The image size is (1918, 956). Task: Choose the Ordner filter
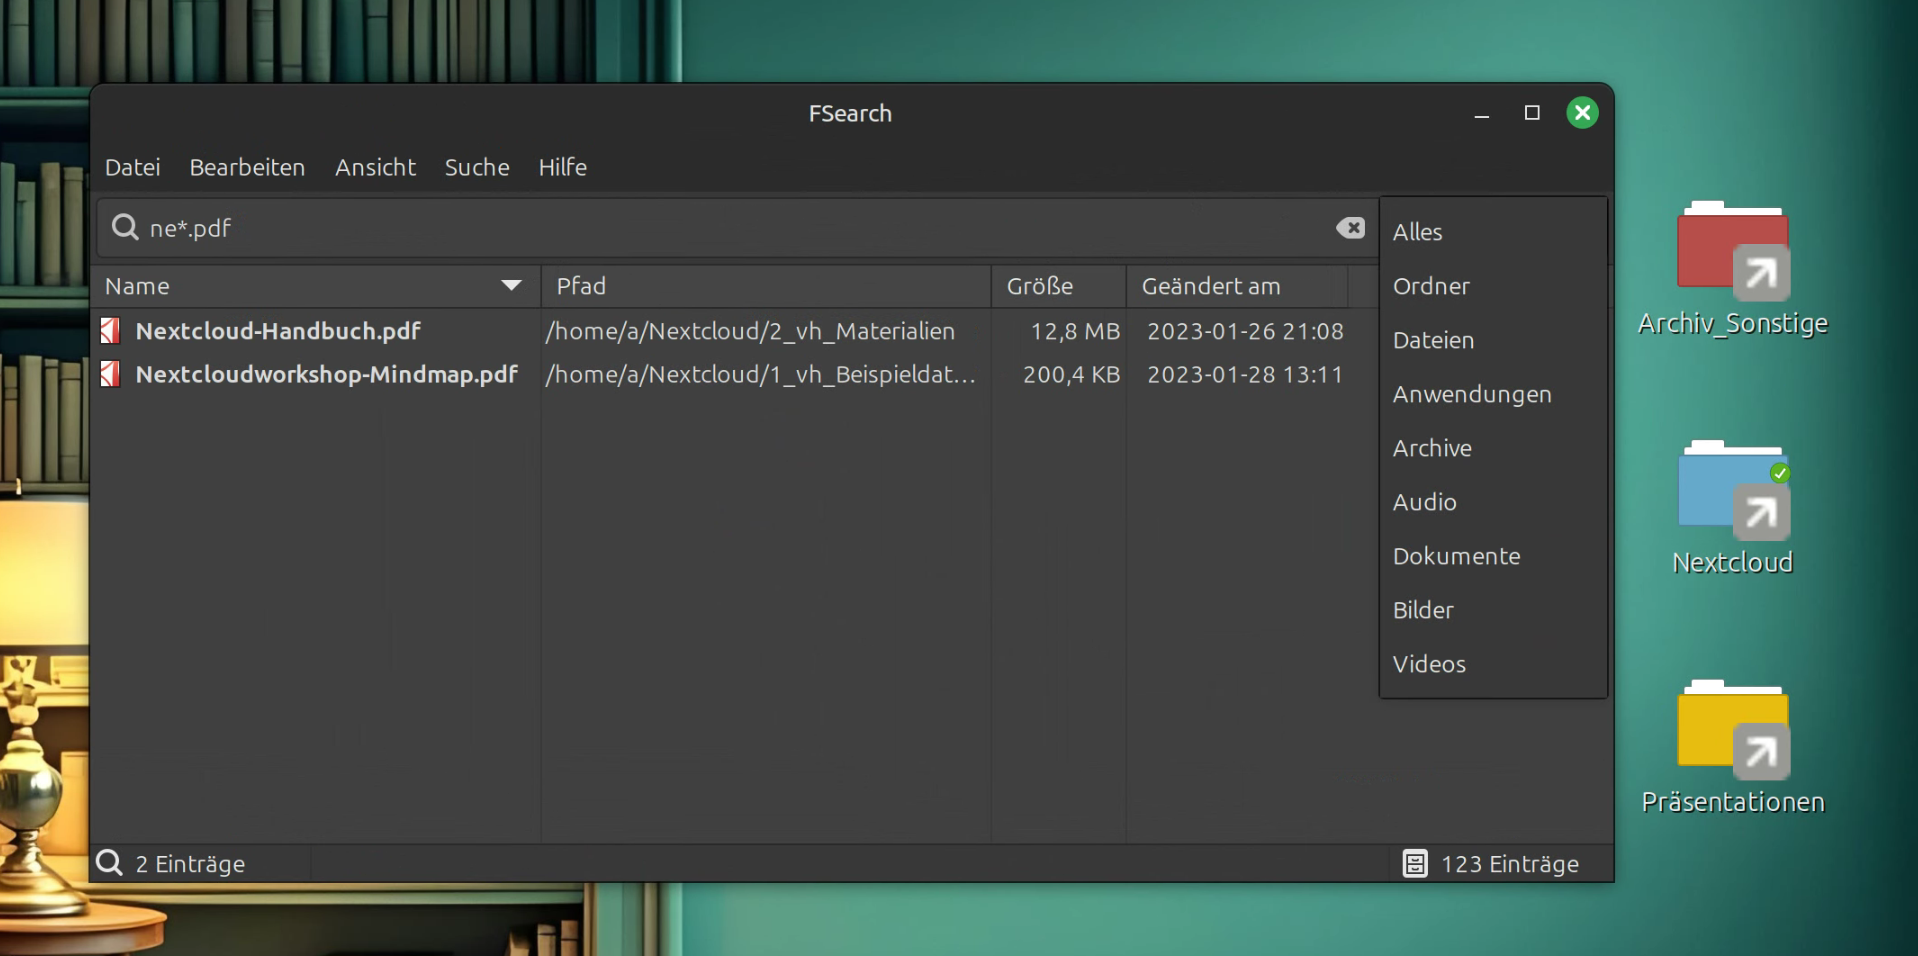coord(1493,286)
